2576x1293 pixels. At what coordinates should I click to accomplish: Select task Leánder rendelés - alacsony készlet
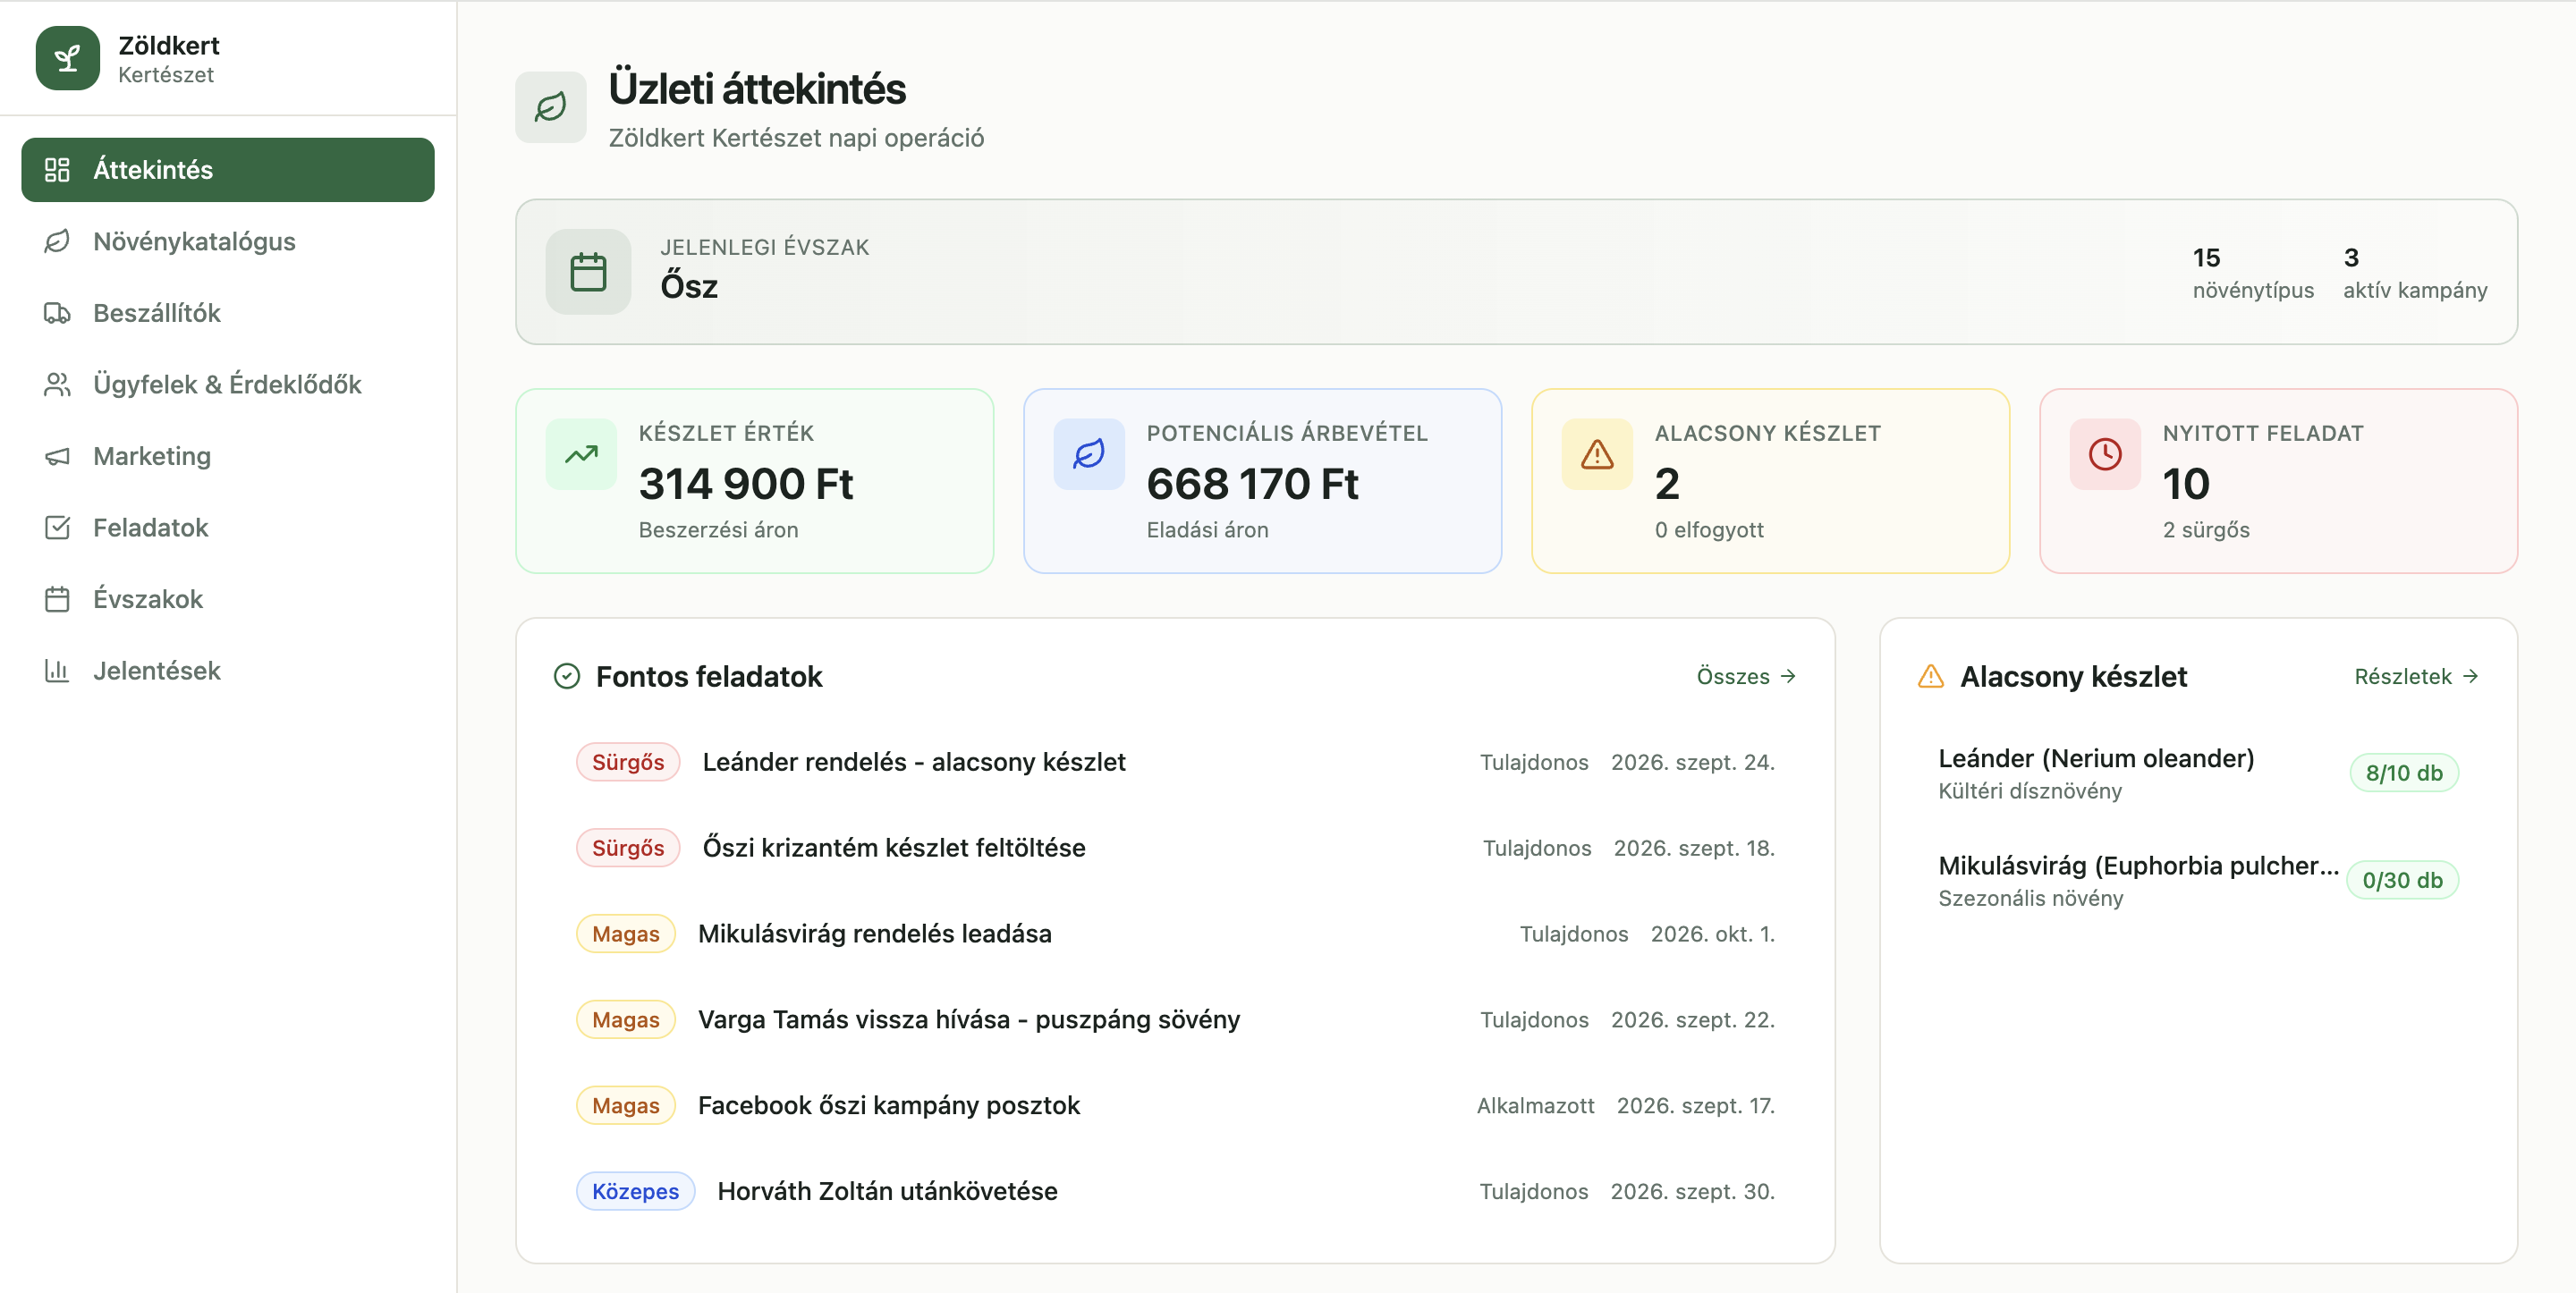pos(1175,762)
